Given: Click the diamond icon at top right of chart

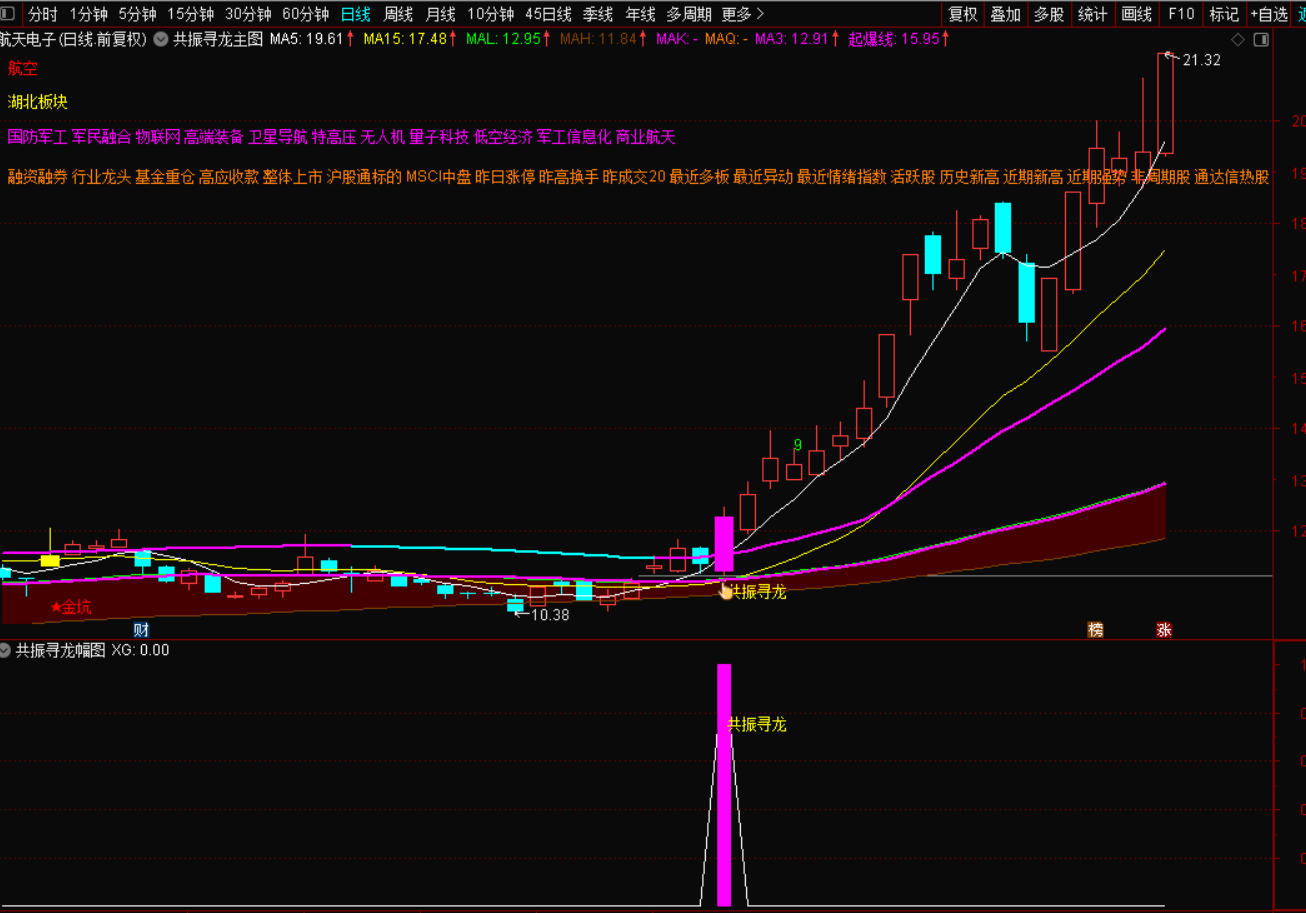Looking at the screenshot, I should point(1238,40).
